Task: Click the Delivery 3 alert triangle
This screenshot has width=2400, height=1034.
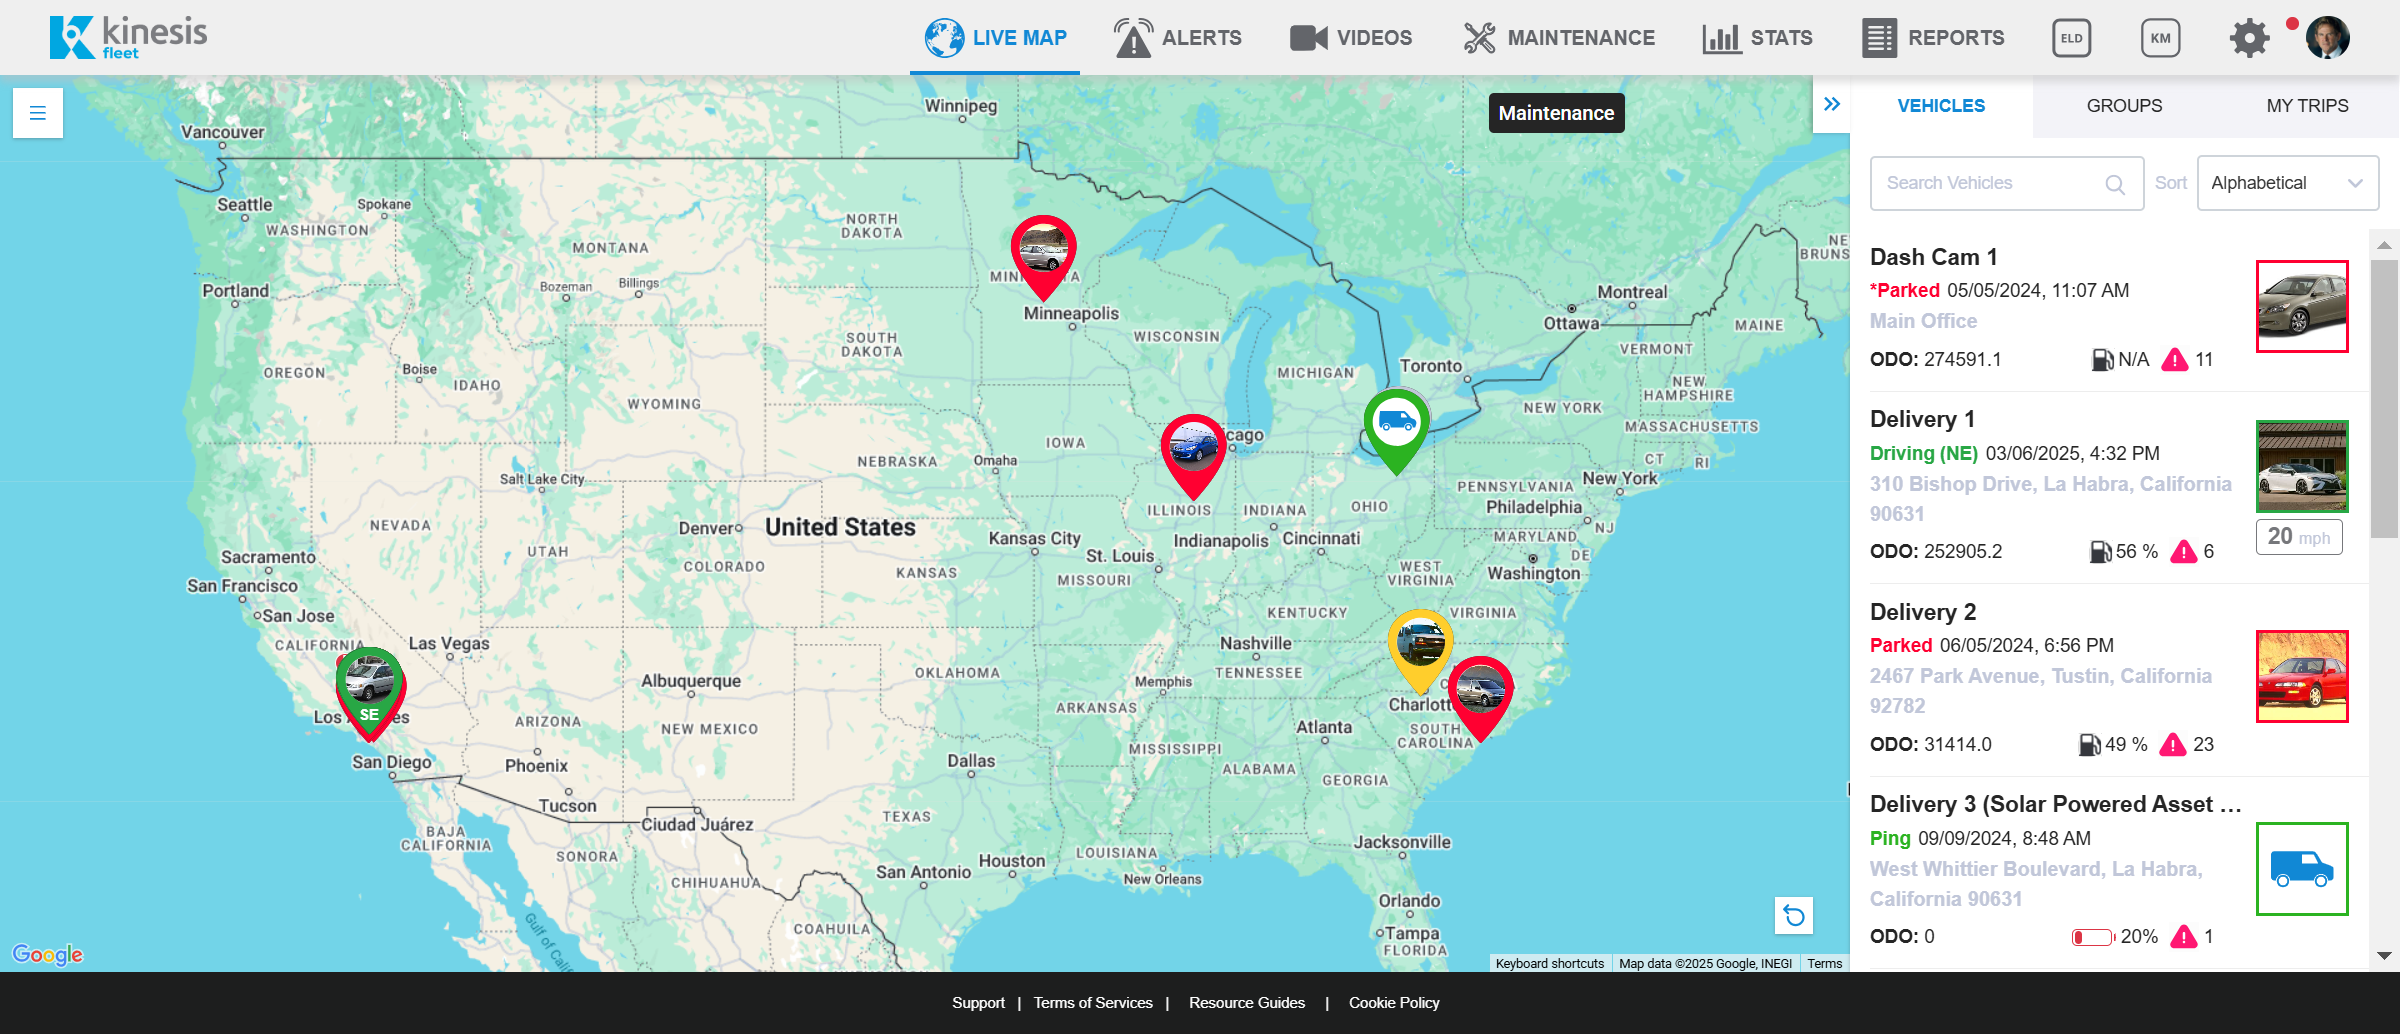Action: coord(2184,937)
